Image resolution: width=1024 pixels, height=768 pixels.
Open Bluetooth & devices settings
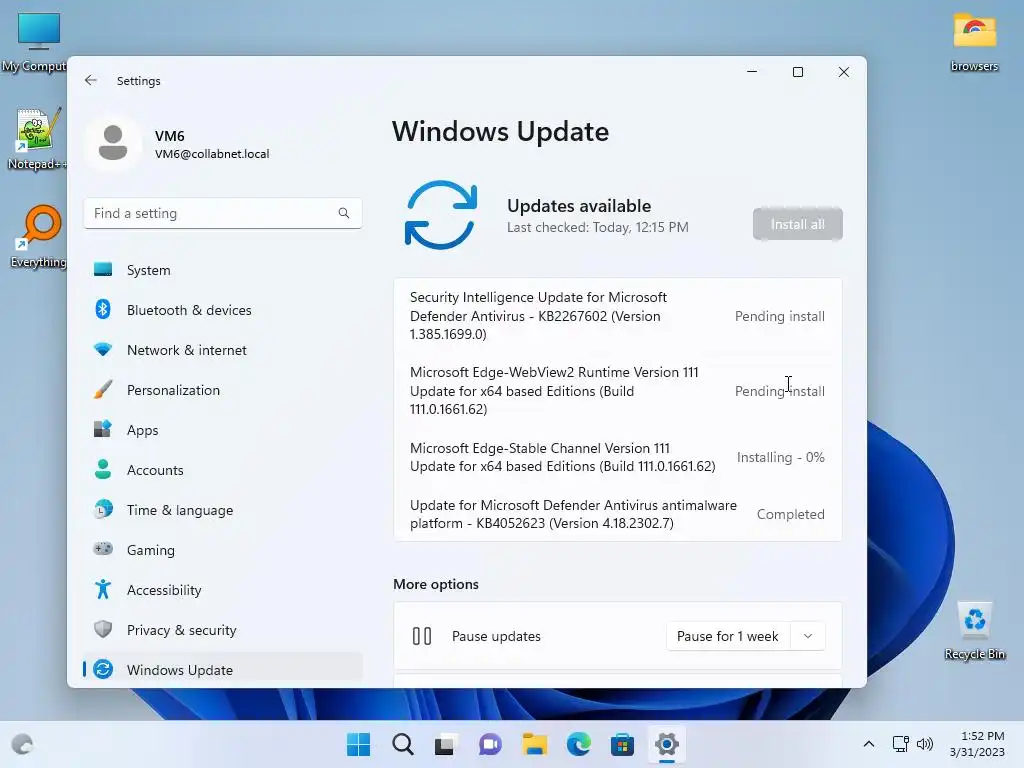[223, 310]
